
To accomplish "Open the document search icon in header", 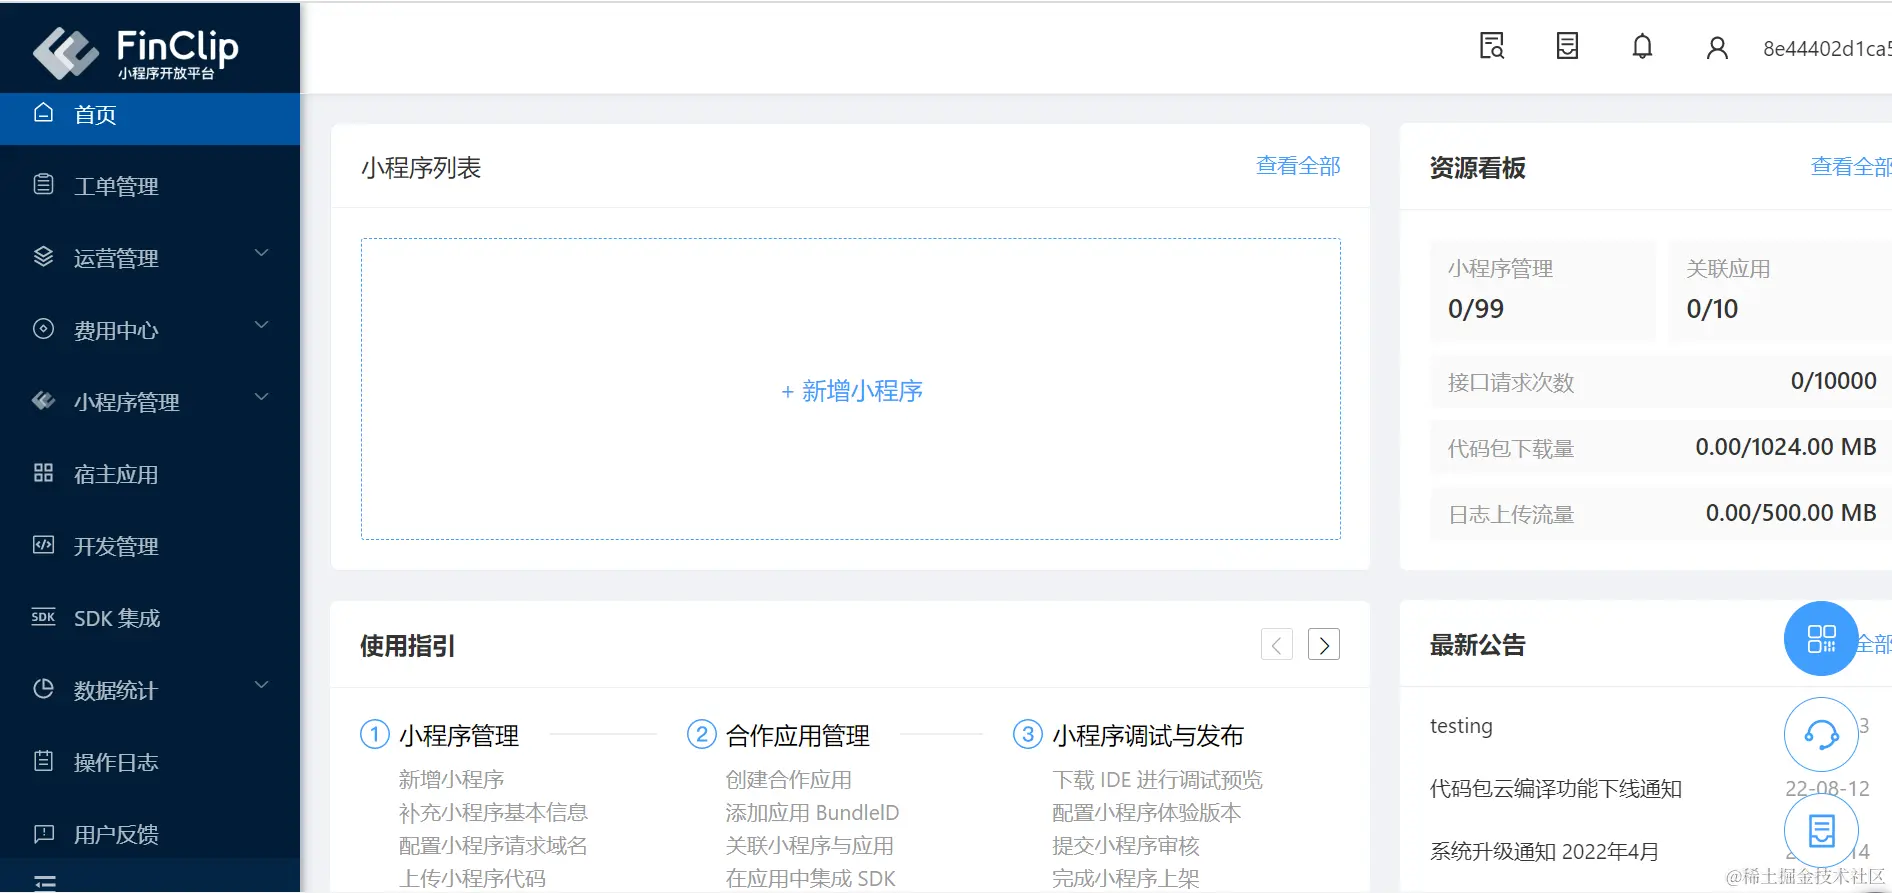I will click(x=1492, y=46).
